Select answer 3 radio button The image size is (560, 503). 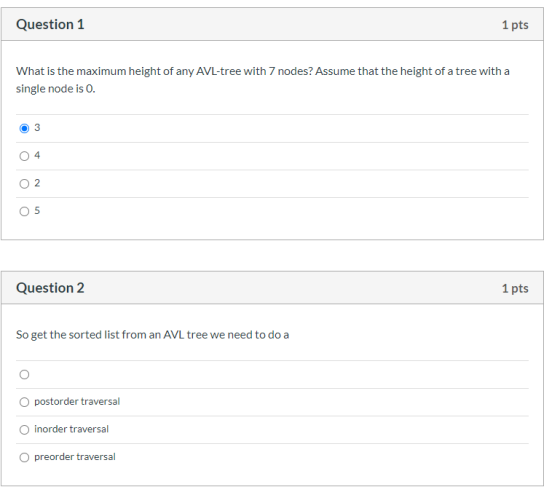point(24,128)
